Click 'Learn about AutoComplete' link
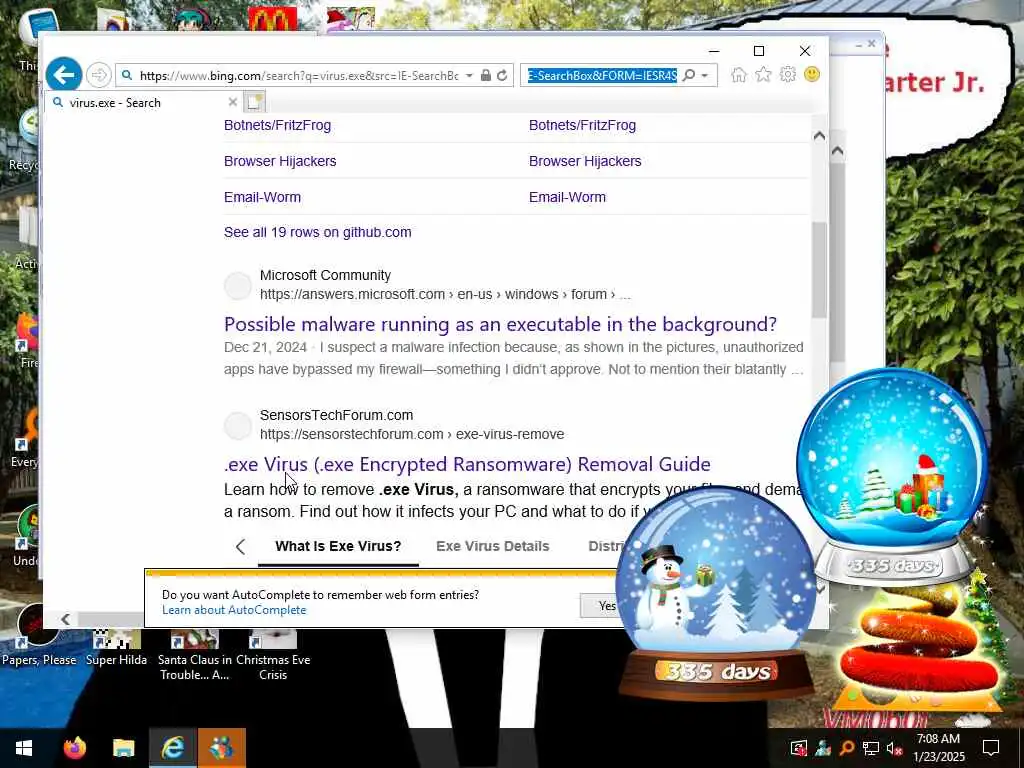 (234, 610)
